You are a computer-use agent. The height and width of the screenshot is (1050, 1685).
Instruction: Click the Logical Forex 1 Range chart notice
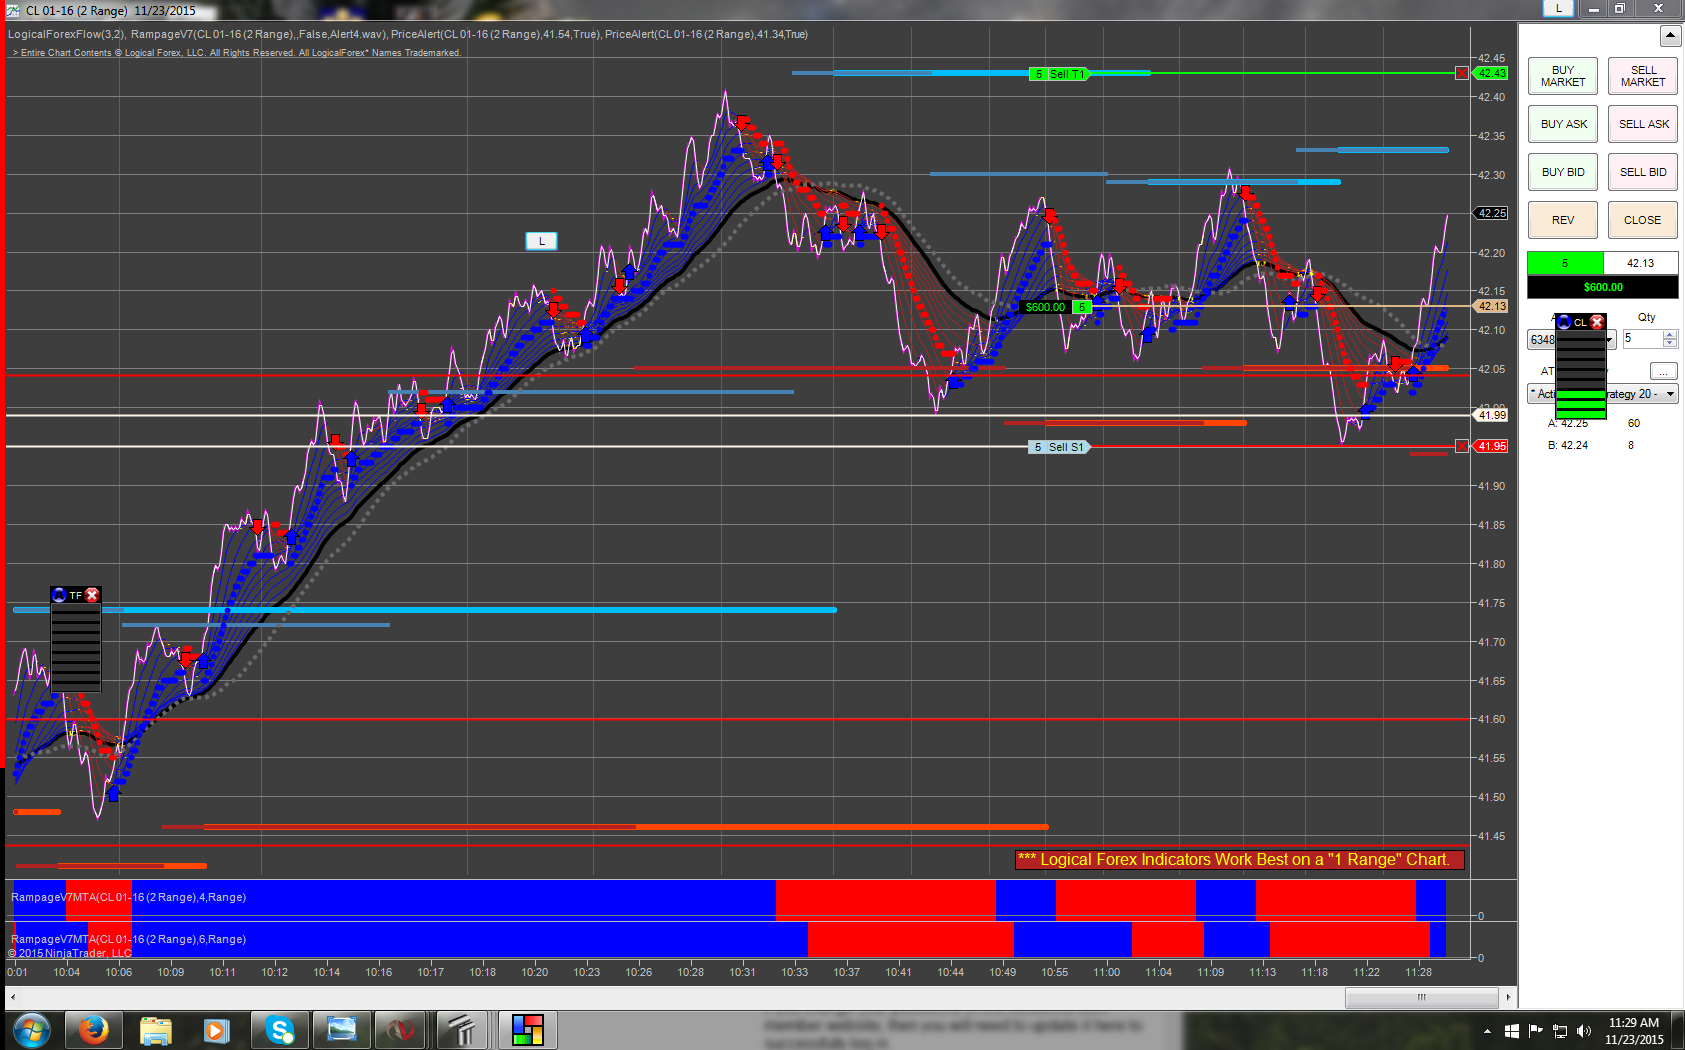click(x=1240, y=859)
